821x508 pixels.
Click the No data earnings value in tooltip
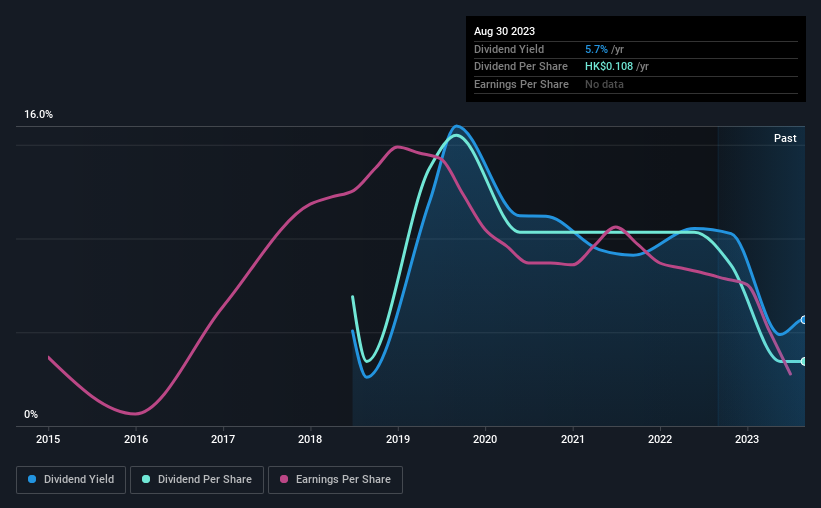(x=606, y=84)
